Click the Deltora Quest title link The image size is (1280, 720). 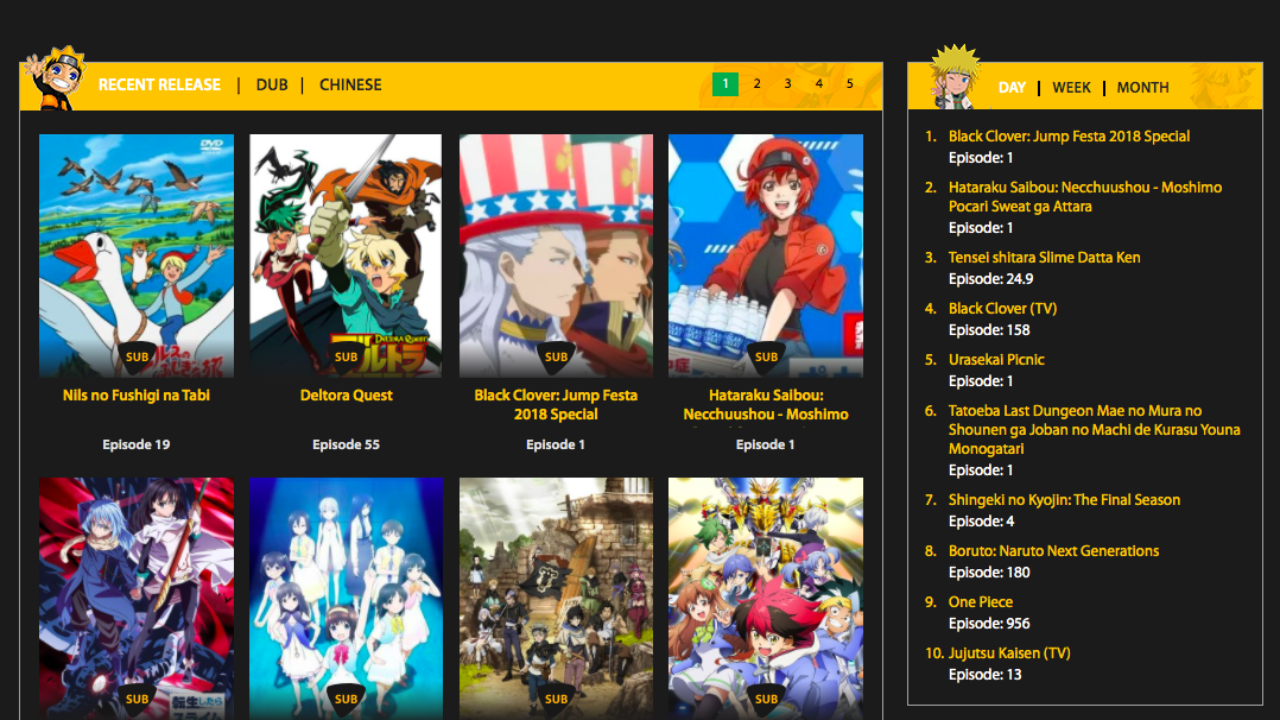click(346, 396)
